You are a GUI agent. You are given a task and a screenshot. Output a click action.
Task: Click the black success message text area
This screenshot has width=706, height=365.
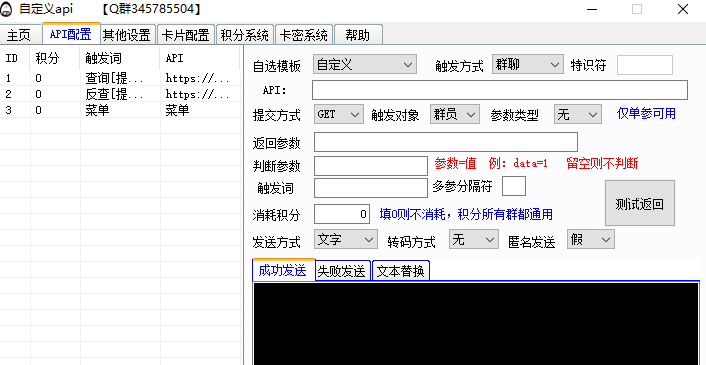476,324
